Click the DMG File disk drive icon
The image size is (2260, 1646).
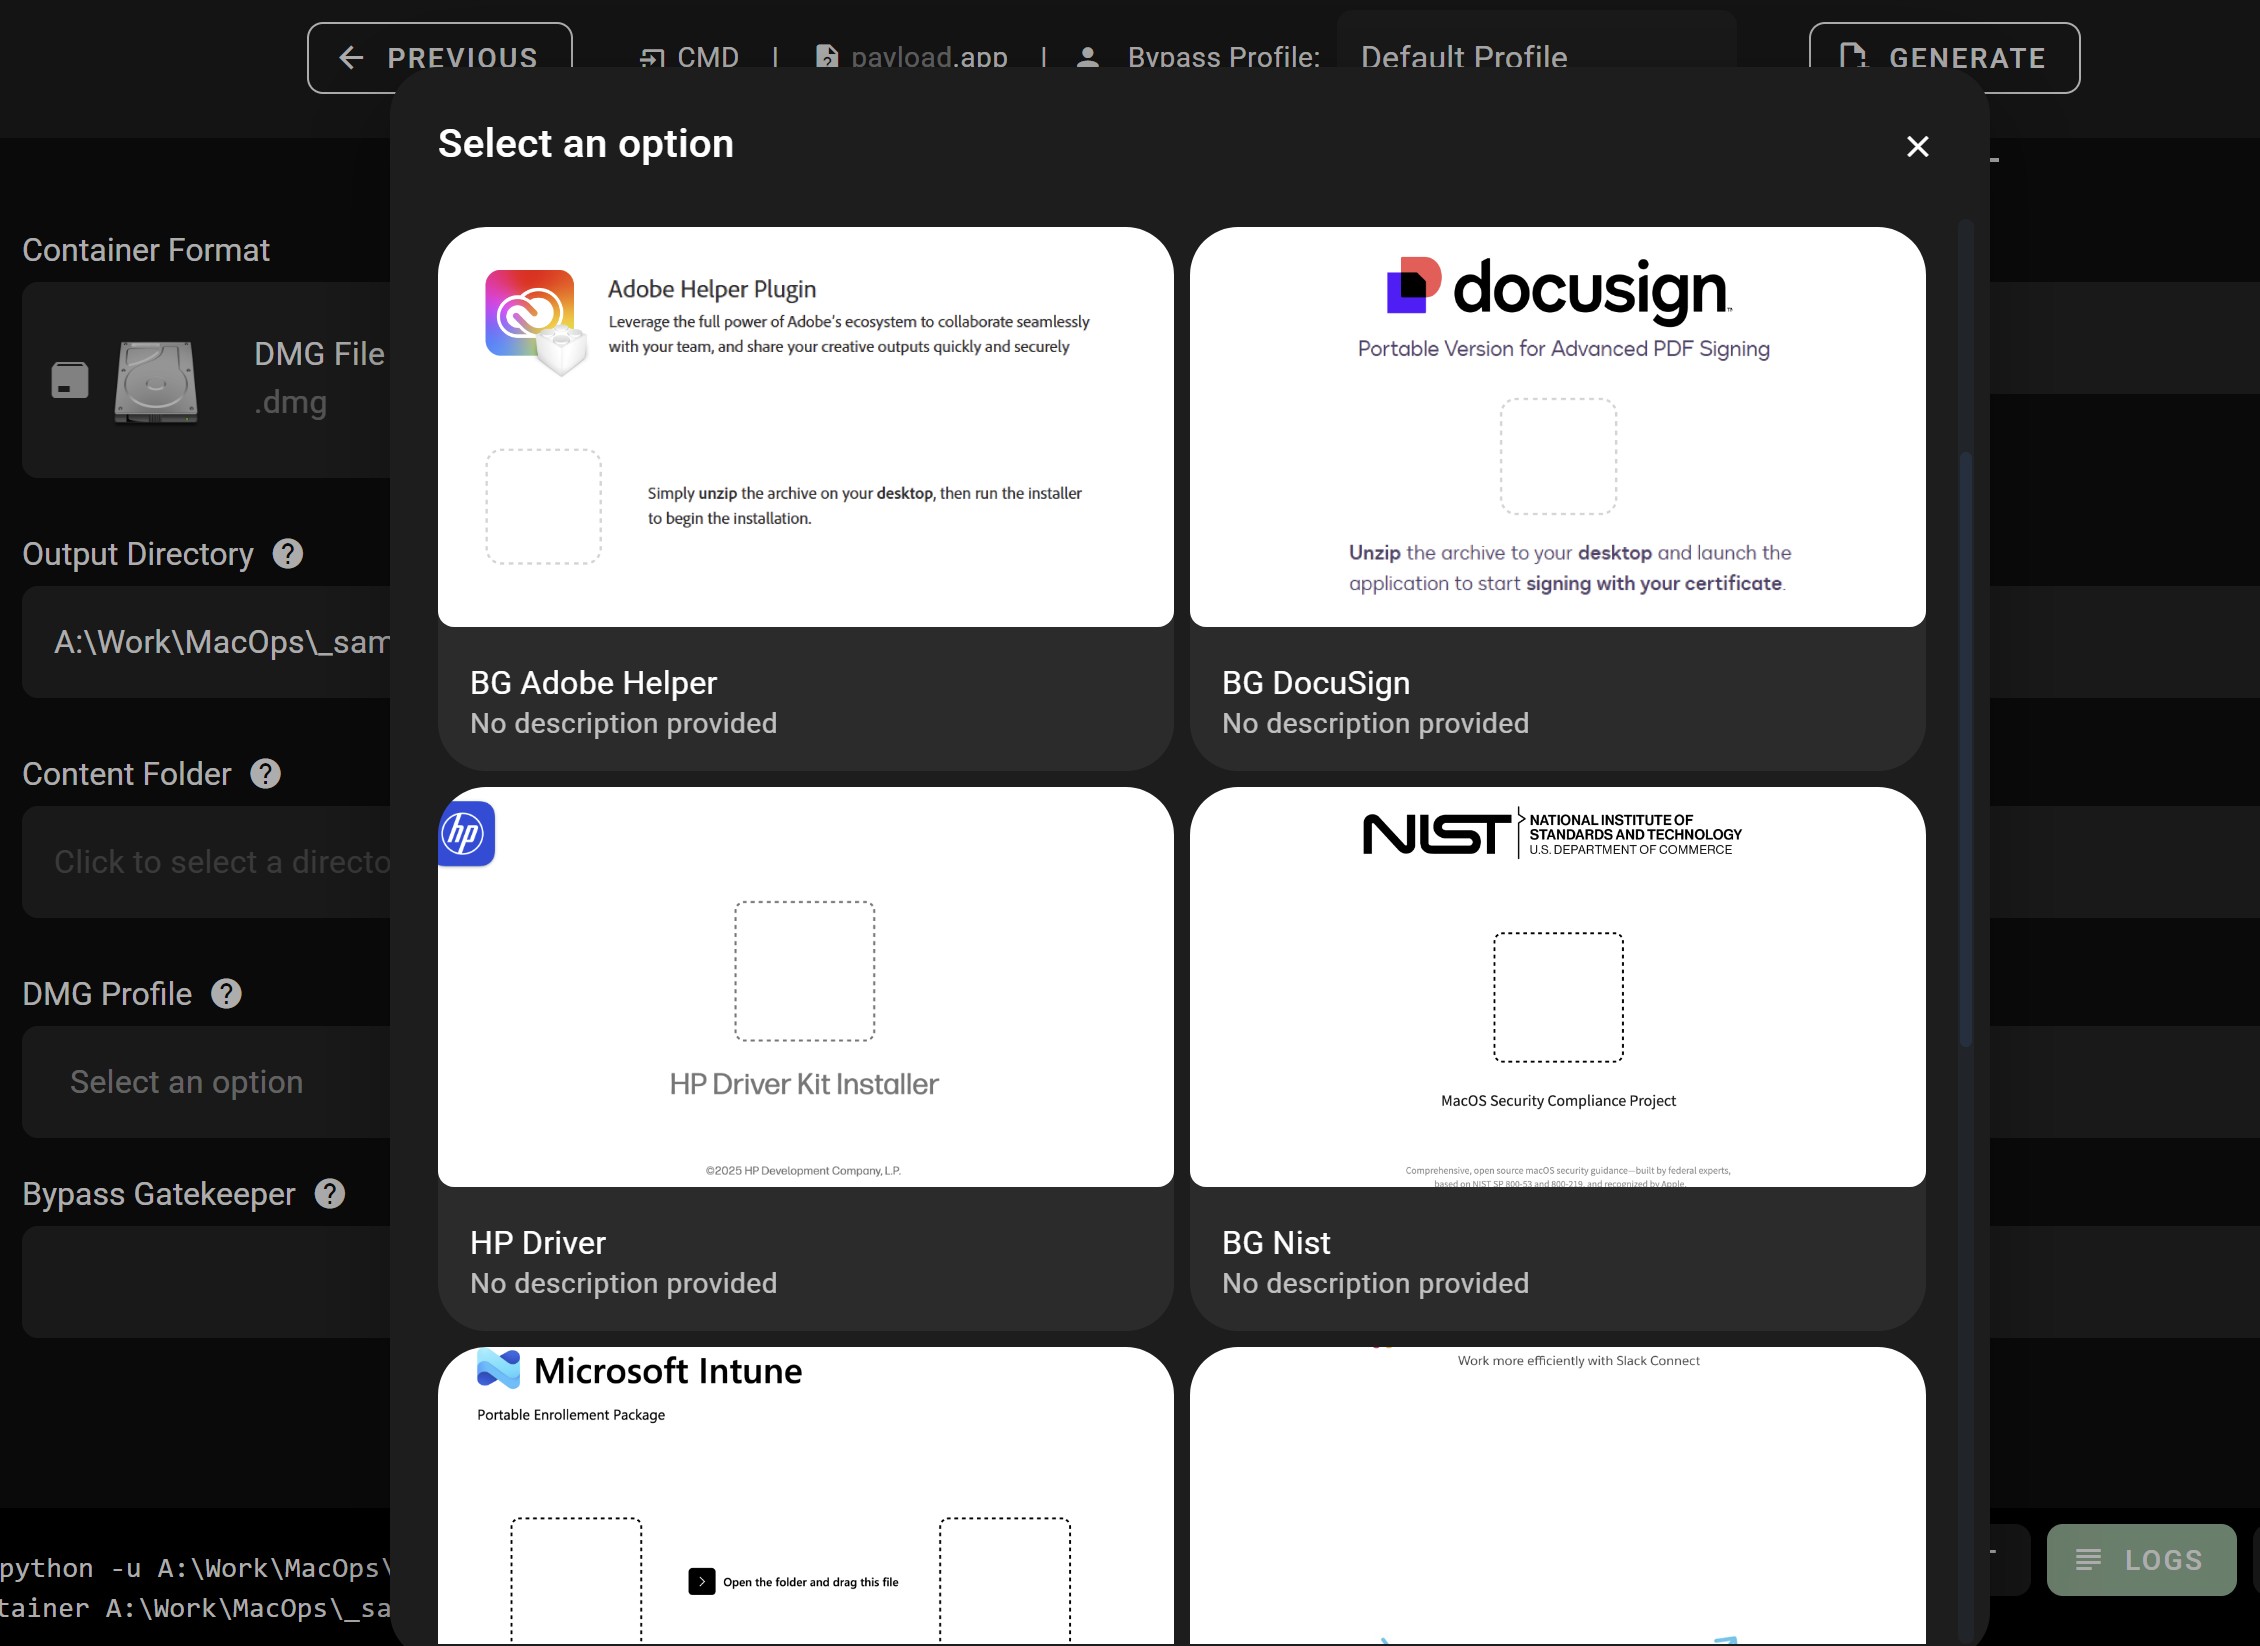coord(155,381)
